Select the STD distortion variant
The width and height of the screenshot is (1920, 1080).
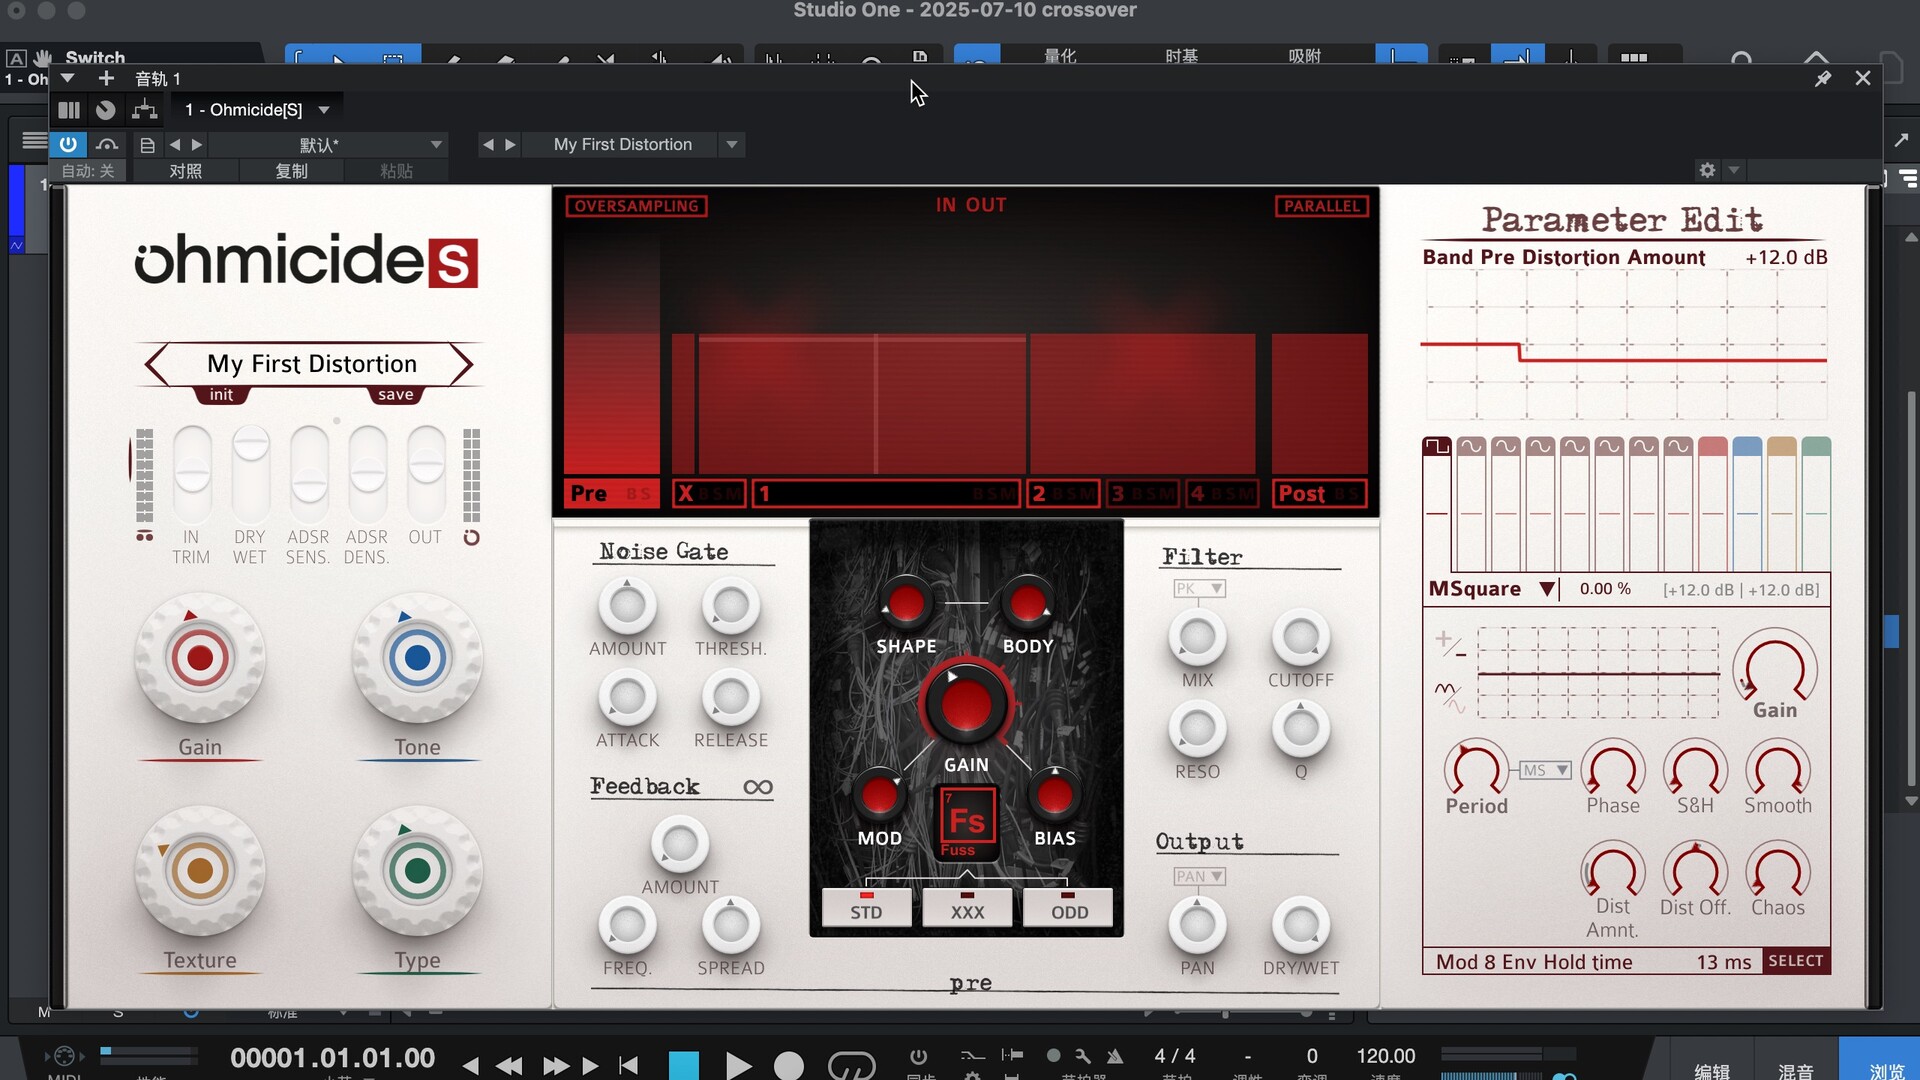866,908
